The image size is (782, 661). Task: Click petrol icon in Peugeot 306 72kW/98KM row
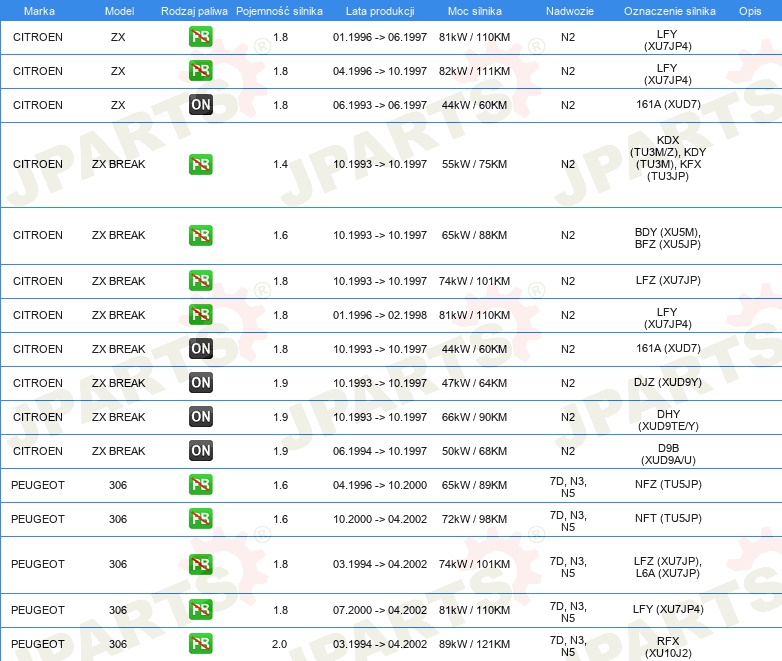click(x=200, y=518)
